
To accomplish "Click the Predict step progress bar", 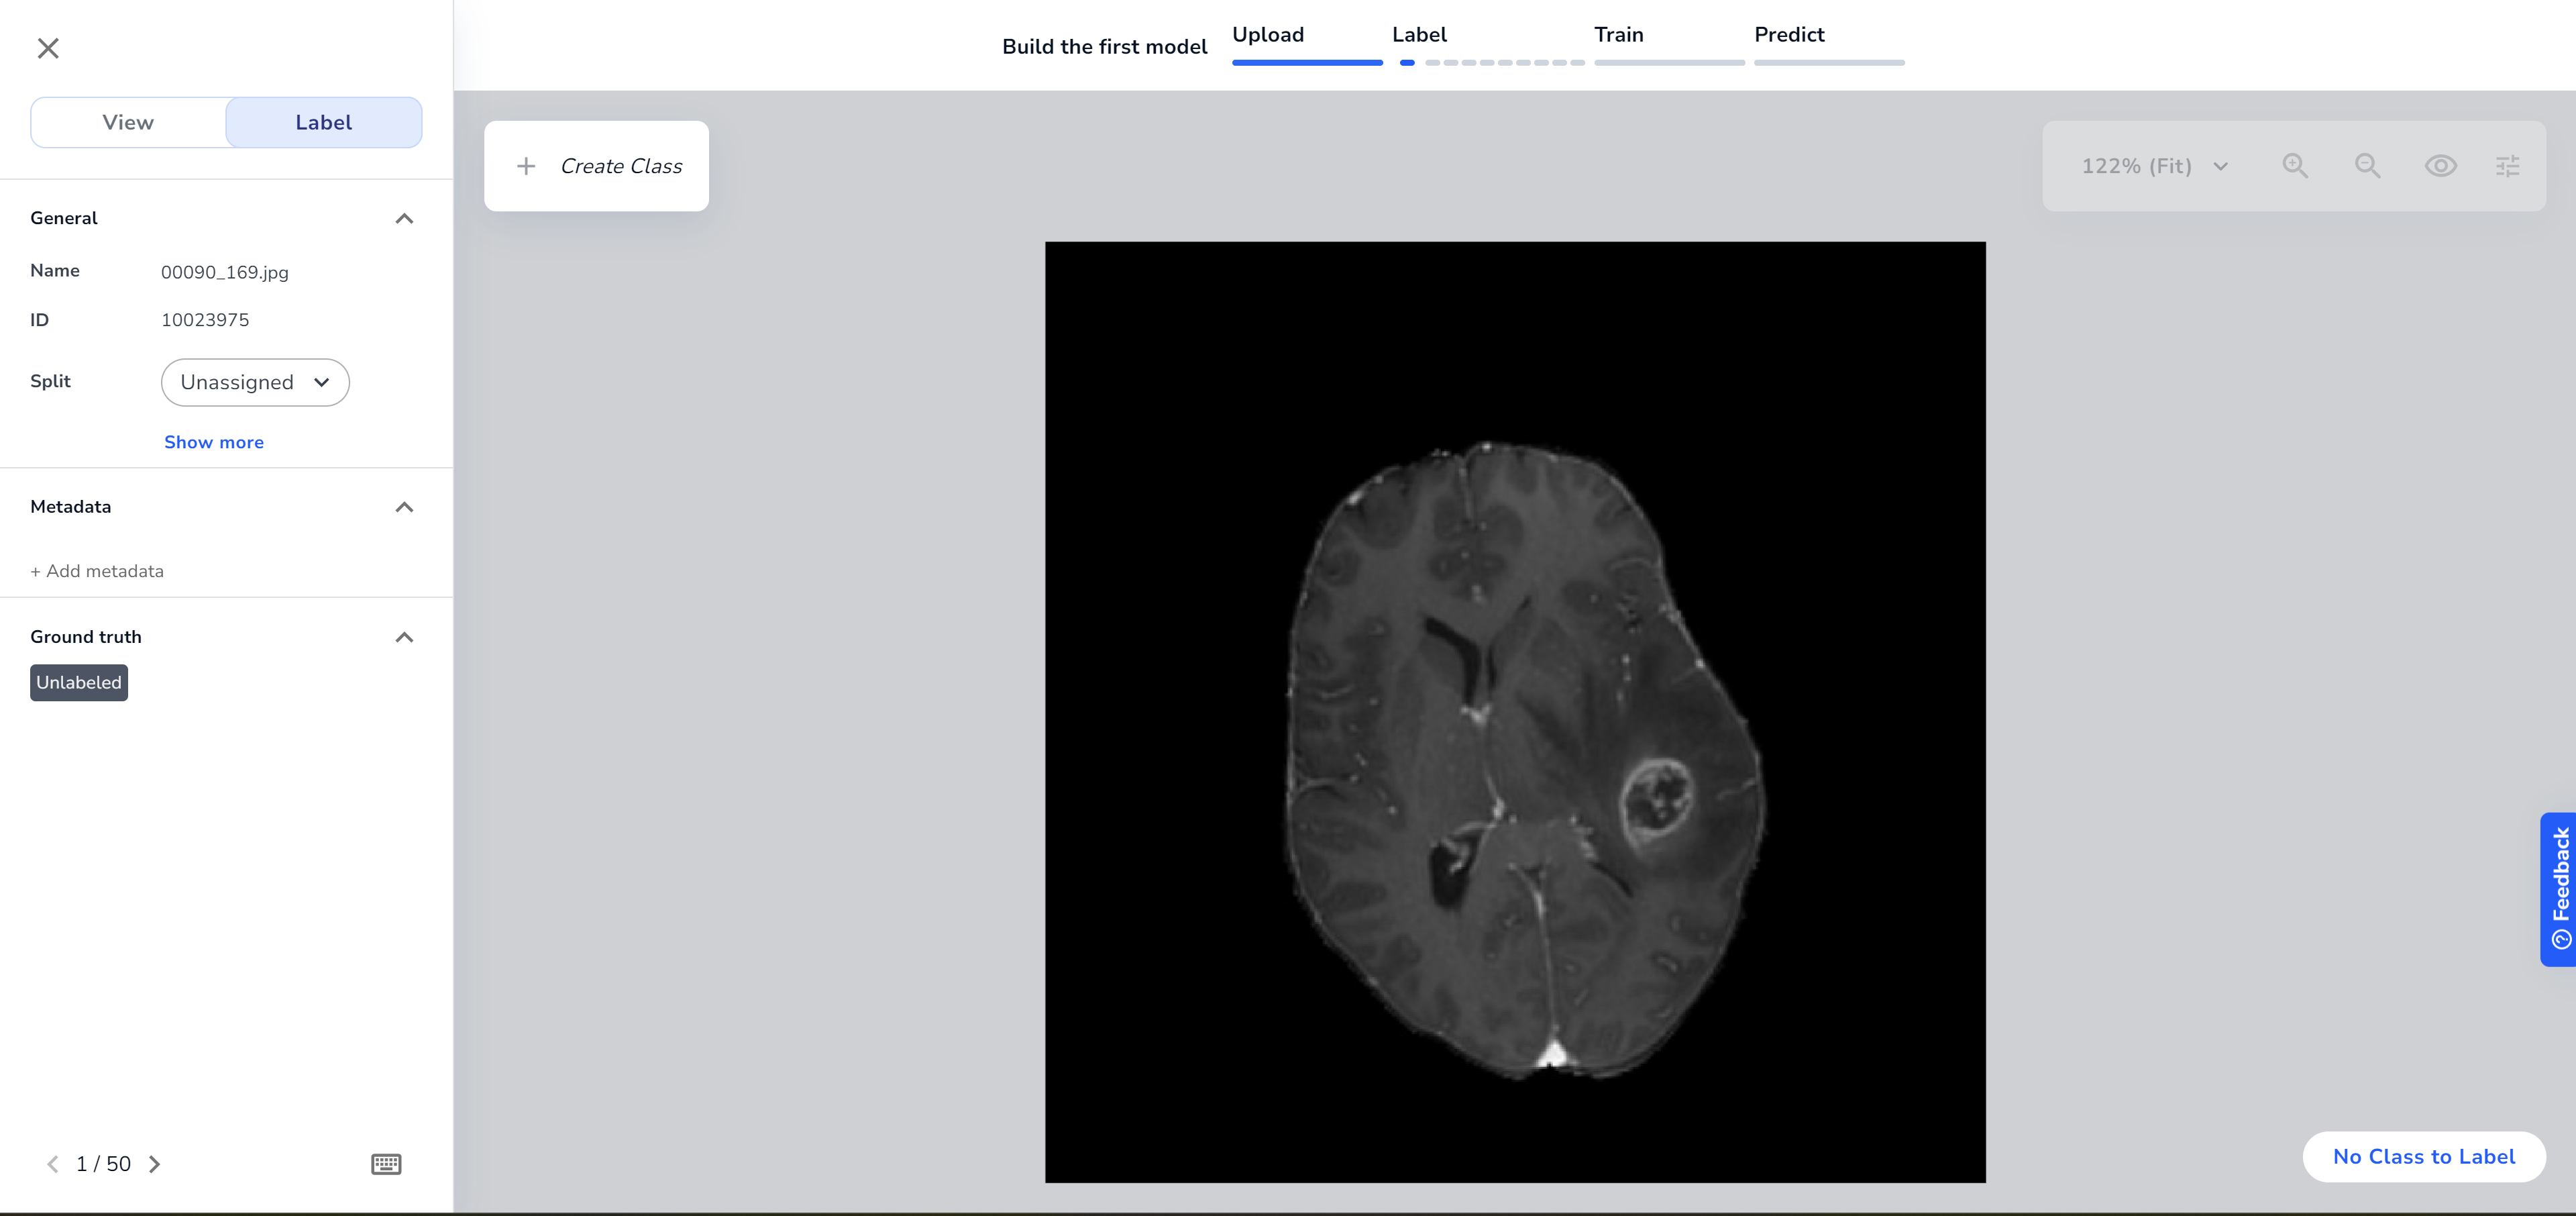I will click(x=1829, y=63).
